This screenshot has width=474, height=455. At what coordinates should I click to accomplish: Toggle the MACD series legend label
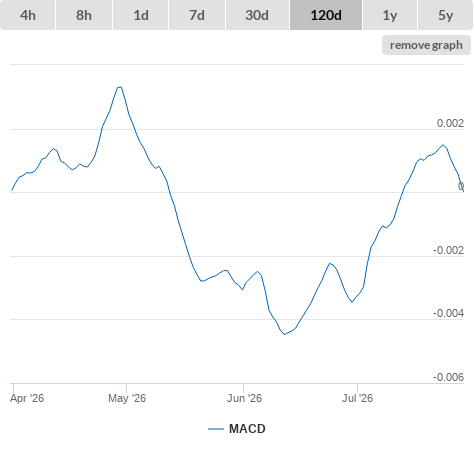point(247,429)
